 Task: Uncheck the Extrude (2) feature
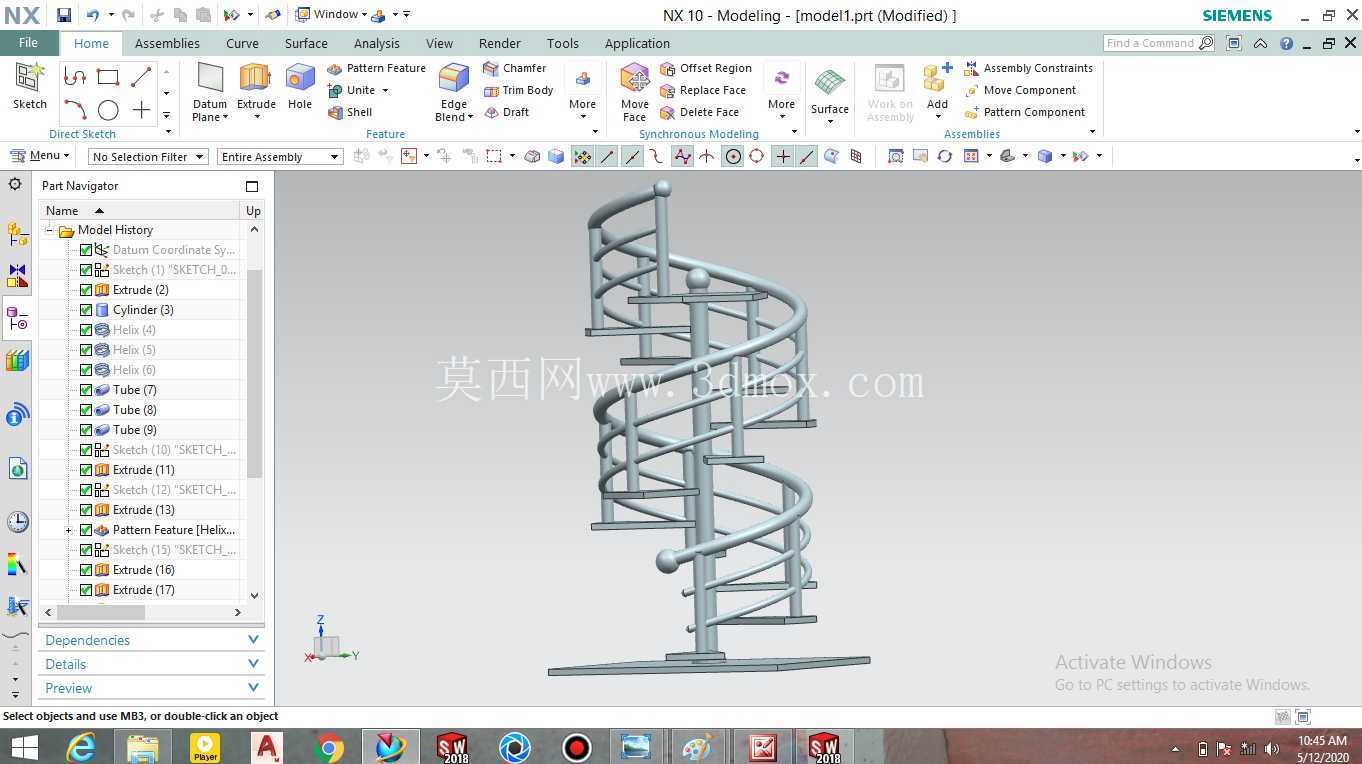click(86, 290)
